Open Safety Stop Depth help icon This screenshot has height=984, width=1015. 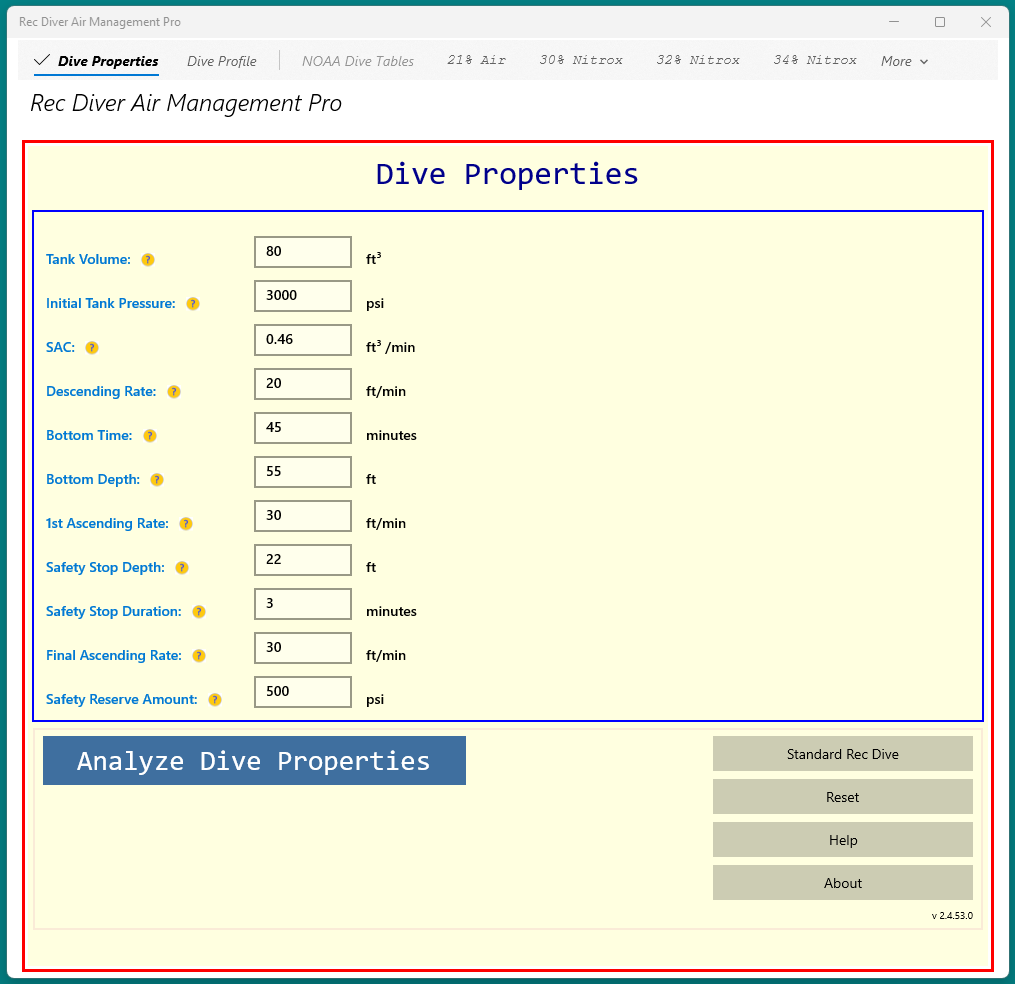182,568
